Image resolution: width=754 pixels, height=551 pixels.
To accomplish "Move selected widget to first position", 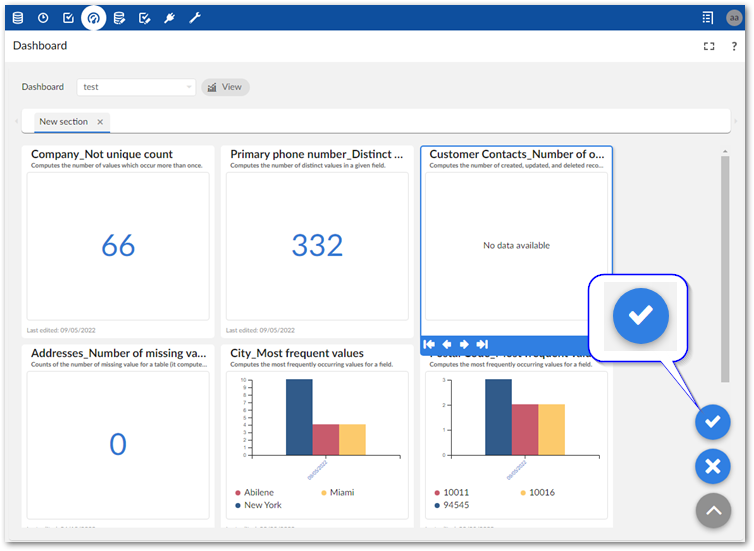I will tap(430, 344).
